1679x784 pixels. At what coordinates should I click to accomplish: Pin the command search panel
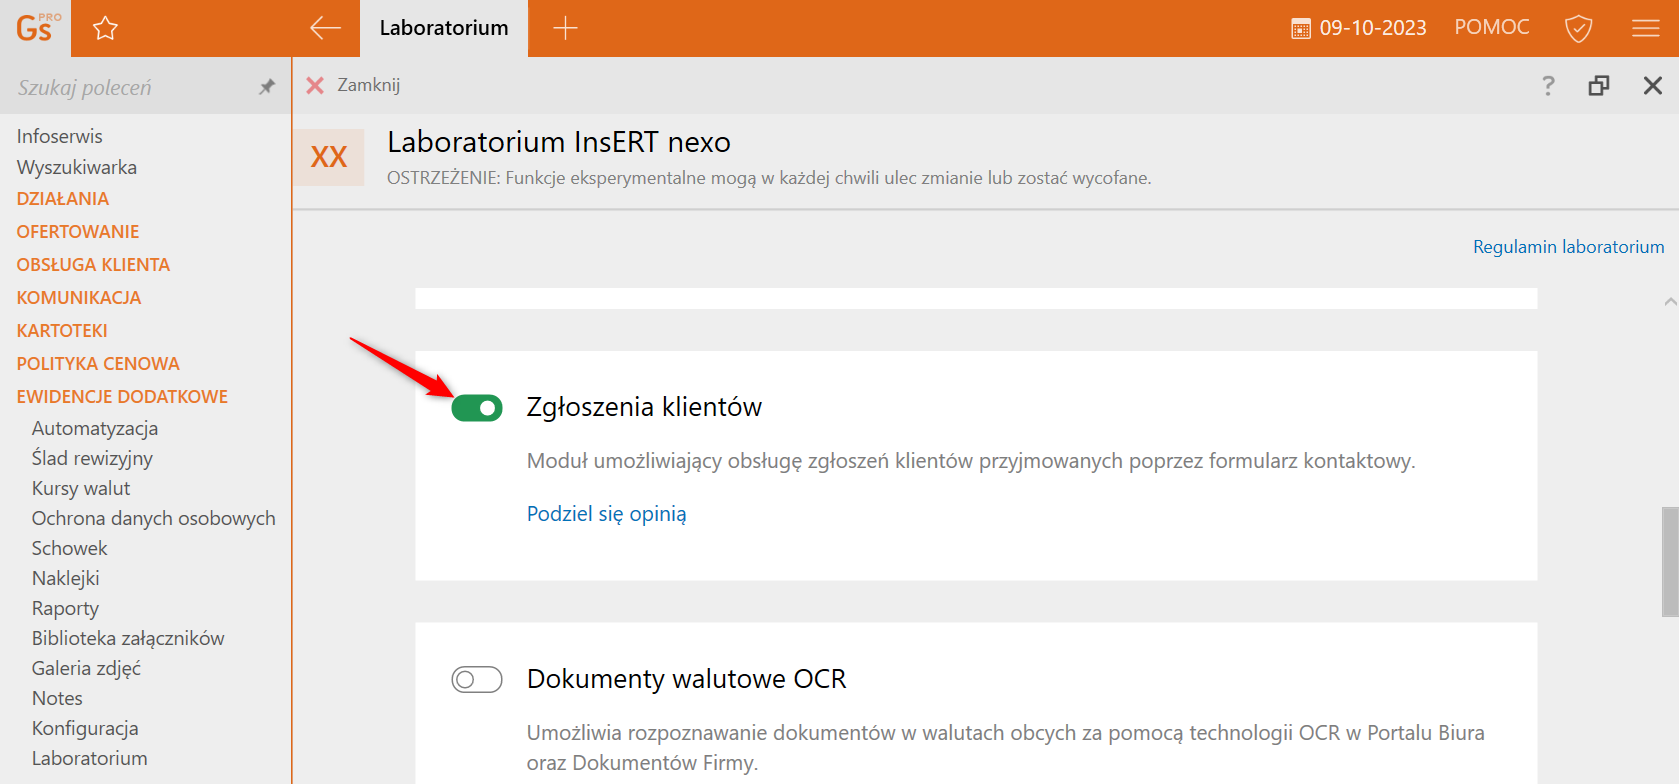266,87
